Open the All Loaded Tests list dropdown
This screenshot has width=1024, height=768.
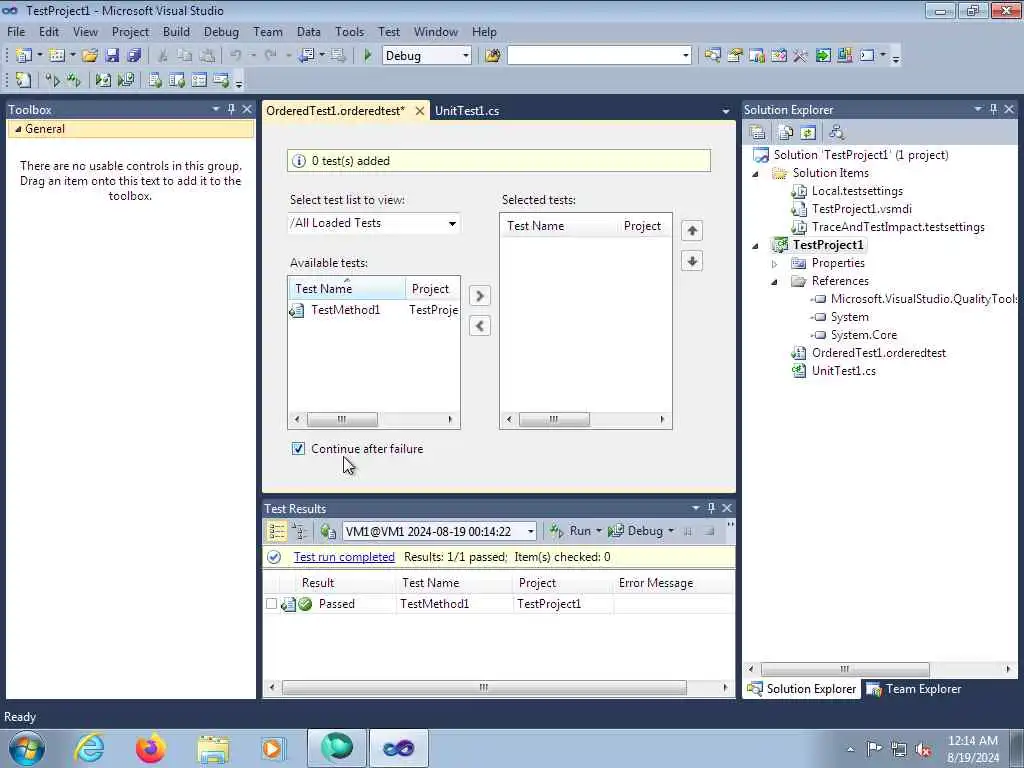click(x=452, y=223)
